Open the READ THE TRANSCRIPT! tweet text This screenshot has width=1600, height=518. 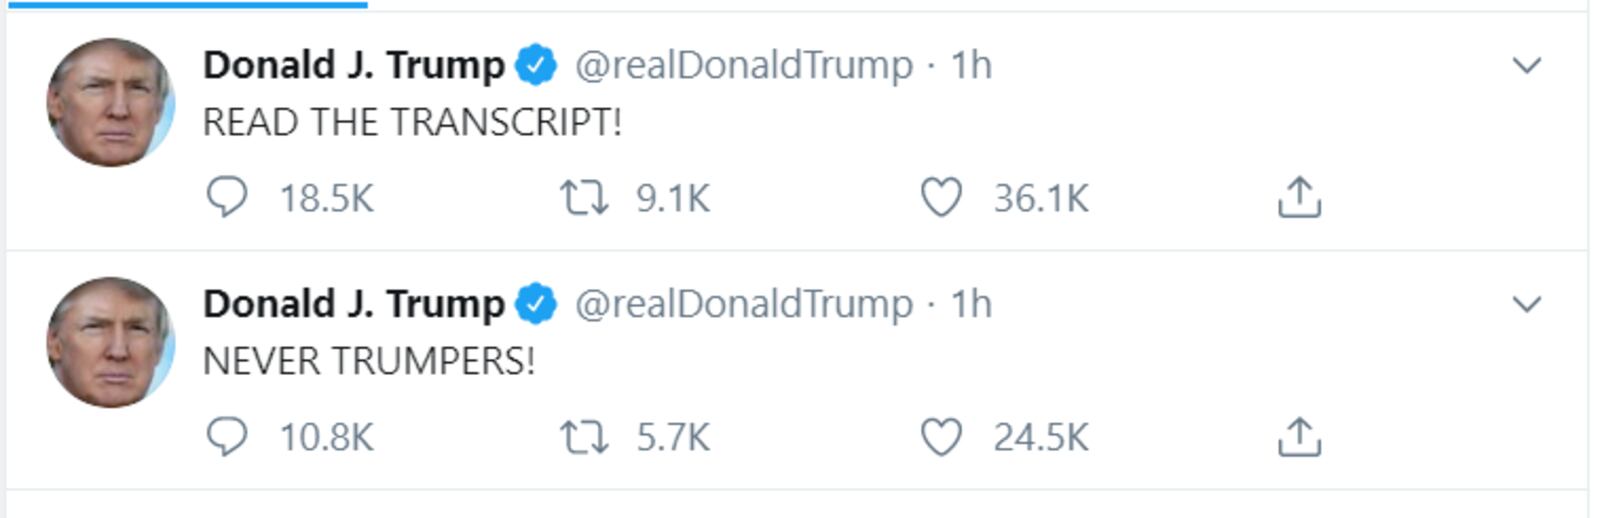(x=412, y=122)
